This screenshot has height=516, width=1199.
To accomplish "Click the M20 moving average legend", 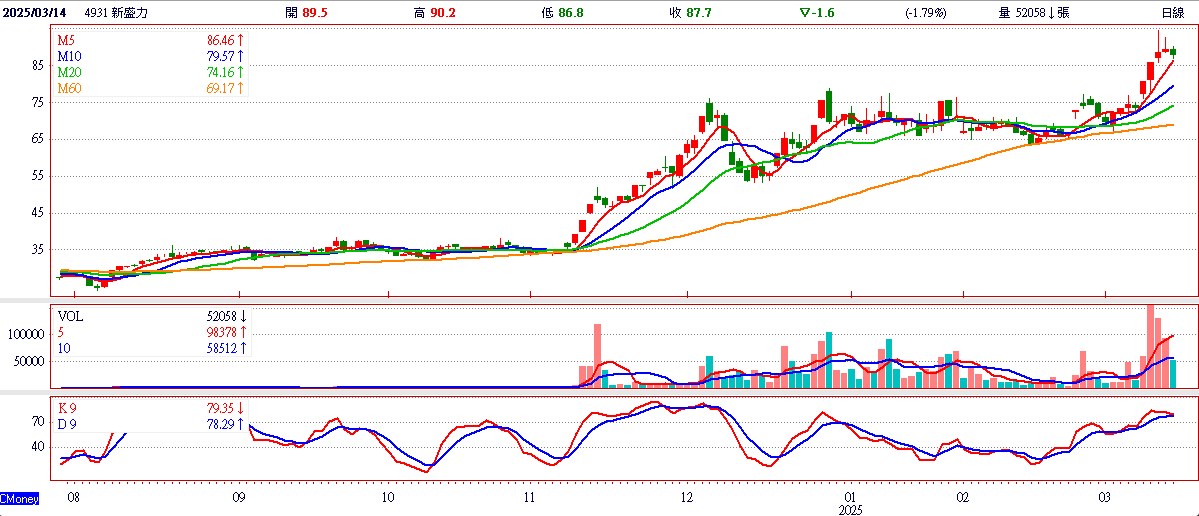I will point(70,73).
